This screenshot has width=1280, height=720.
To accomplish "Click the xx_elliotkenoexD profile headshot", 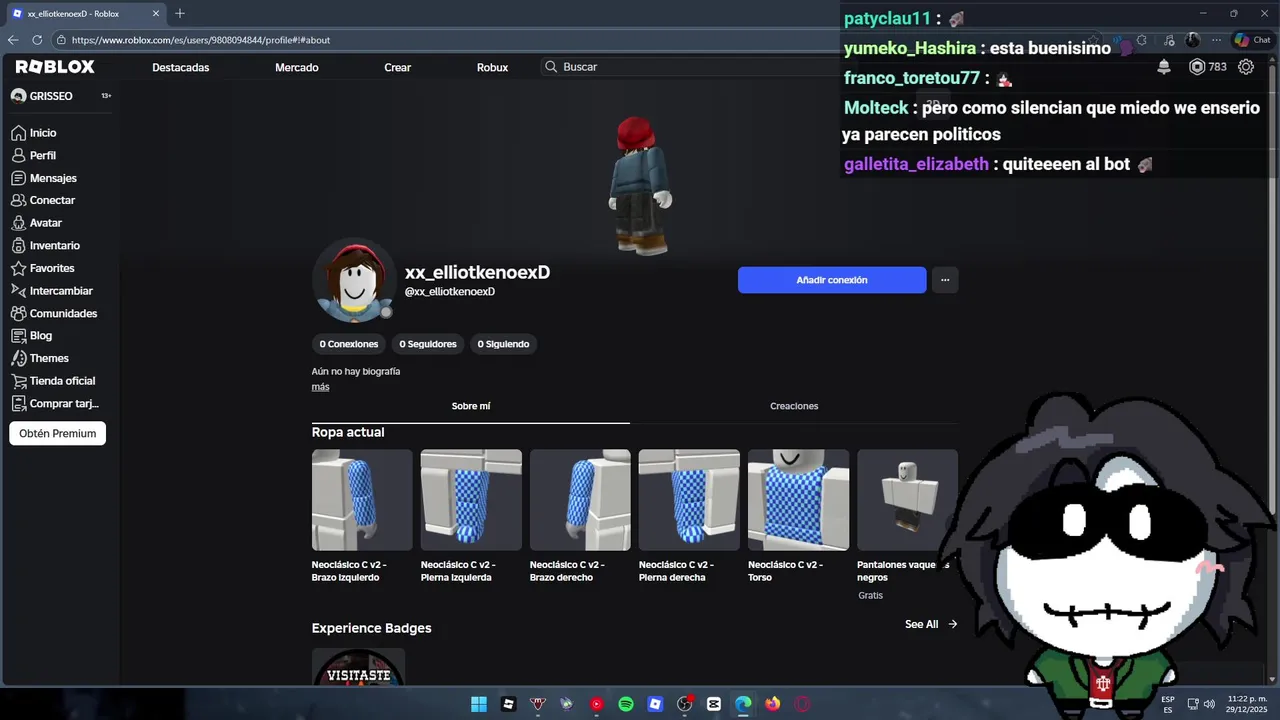I will [354, 281].
